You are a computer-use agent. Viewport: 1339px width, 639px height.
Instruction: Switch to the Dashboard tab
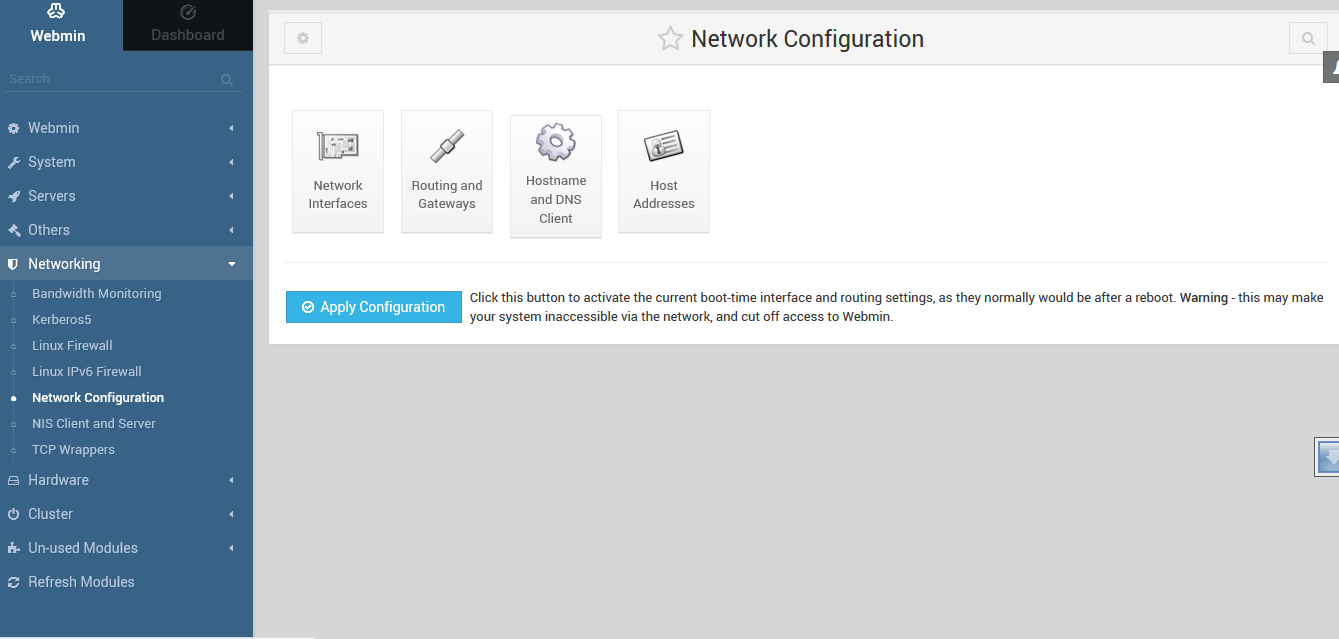click(188, 26)
